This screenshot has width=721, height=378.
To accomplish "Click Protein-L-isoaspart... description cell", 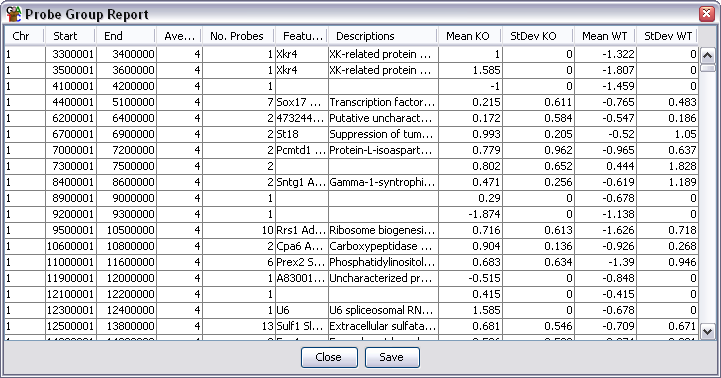I will (x=383, y=150).
